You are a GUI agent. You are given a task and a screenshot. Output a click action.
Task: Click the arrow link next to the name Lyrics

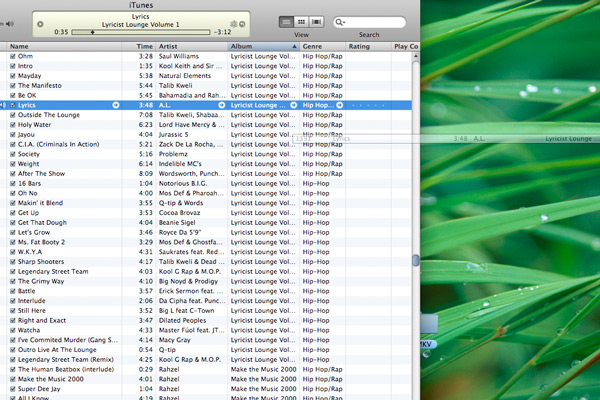[116, 105]
